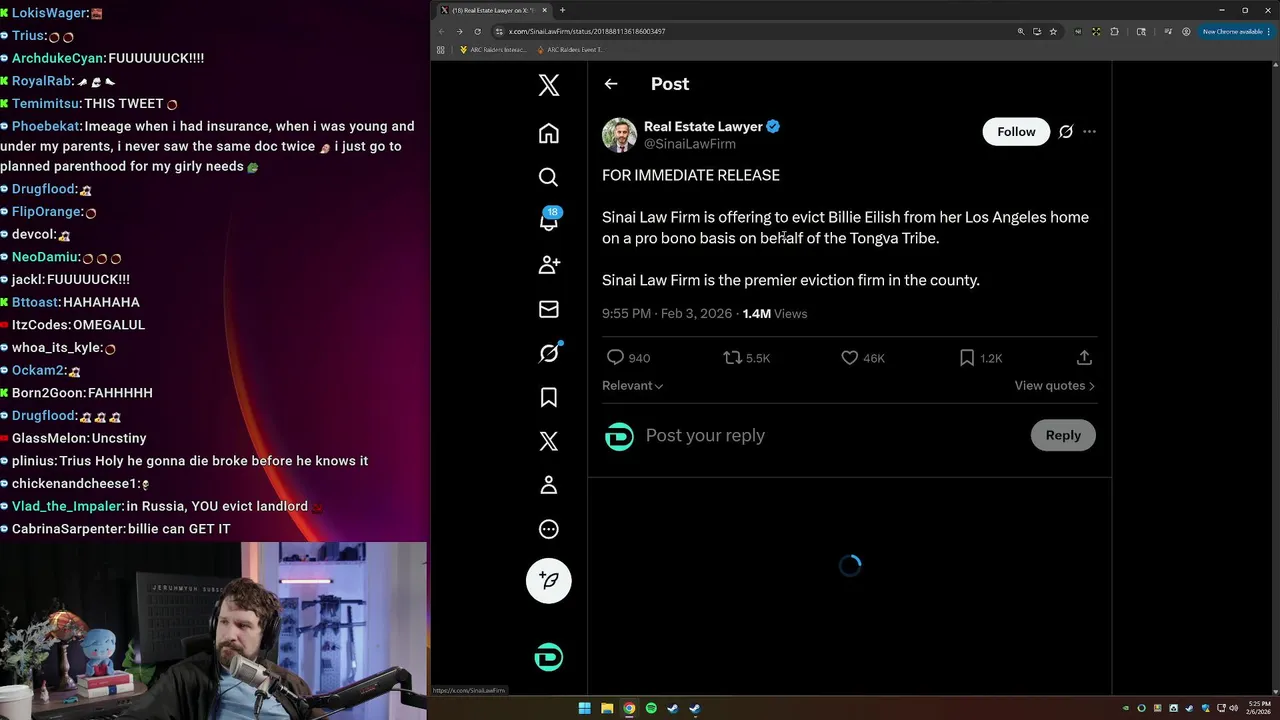Reload the page in Chrome
This screenshot has height=720, width=1280.
point(477,31)
